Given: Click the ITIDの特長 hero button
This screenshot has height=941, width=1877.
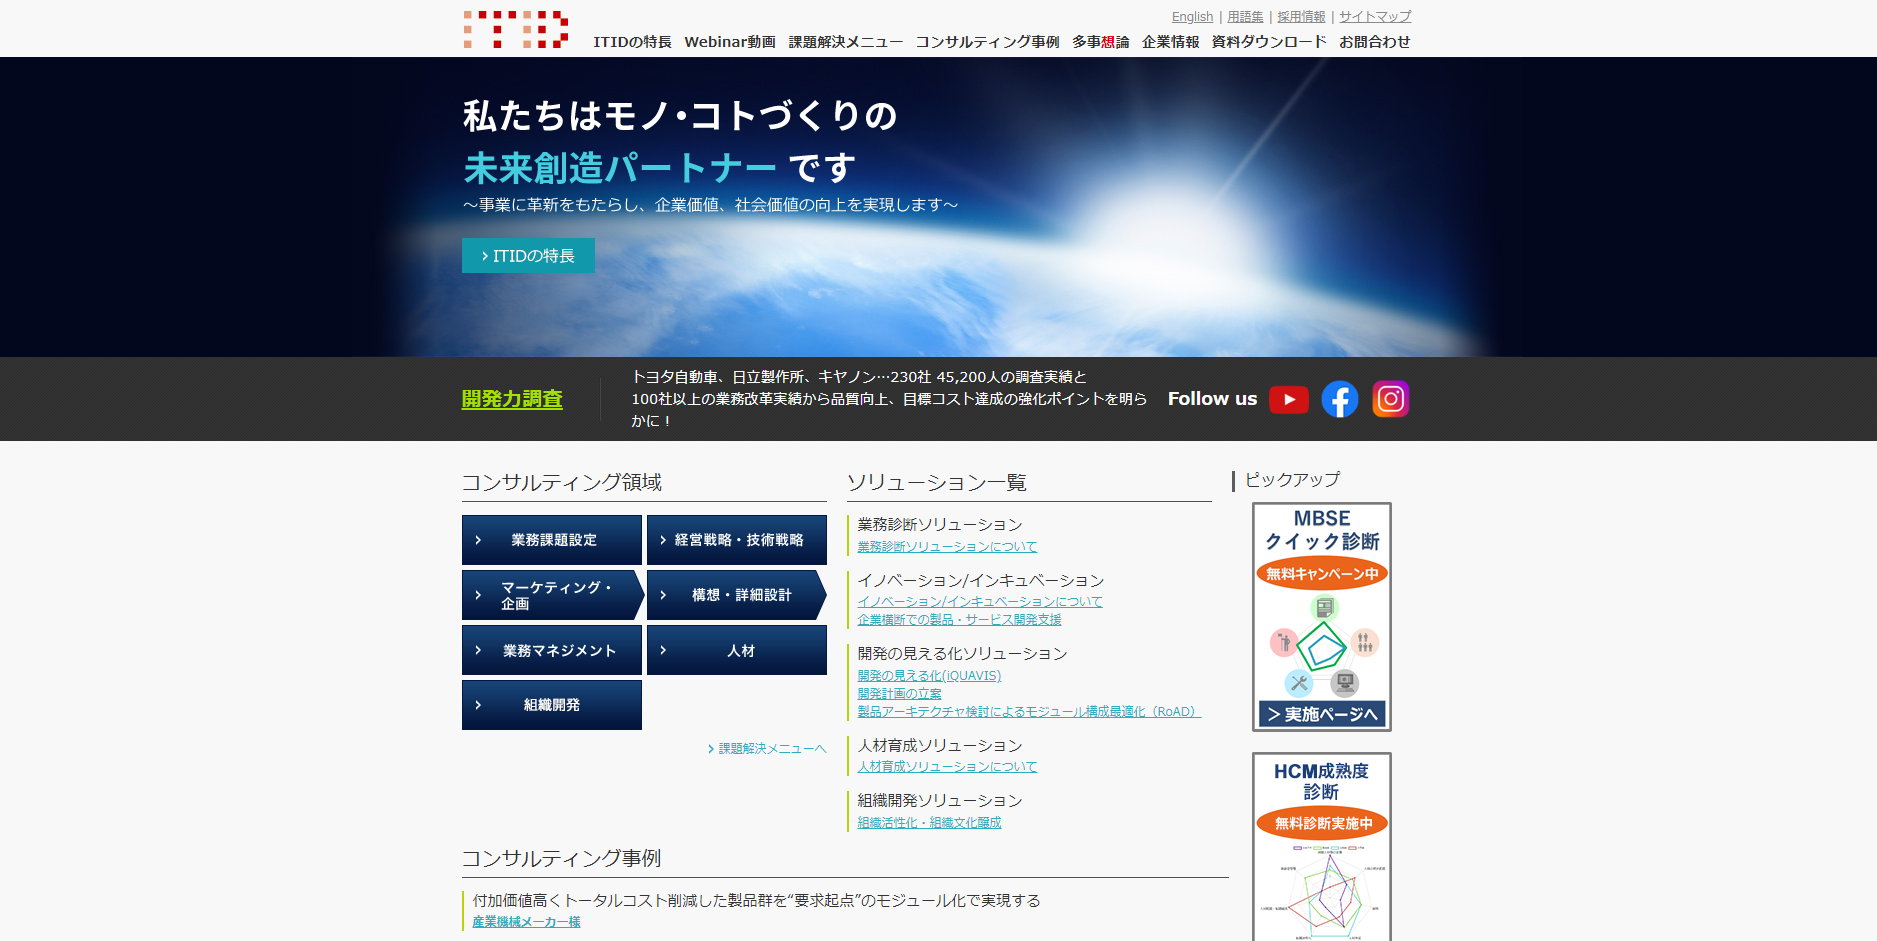Looking at the screenshot, I should pos(528,256).
